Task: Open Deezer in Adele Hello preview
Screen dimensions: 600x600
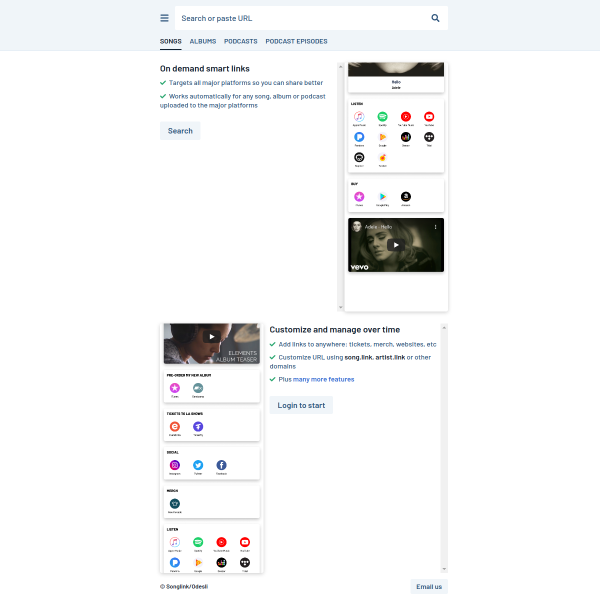Action: 406,137
